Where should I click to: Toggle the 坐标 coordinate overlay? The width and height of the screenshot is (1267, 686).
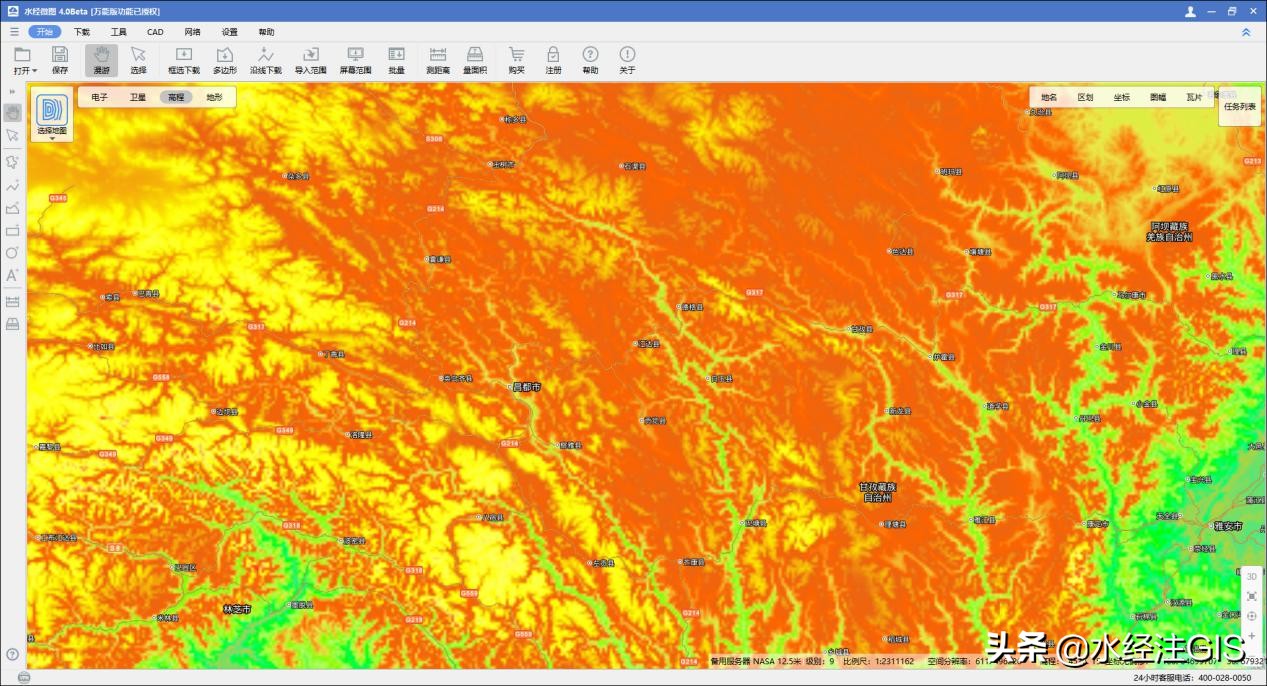[x=1122, y=97]
